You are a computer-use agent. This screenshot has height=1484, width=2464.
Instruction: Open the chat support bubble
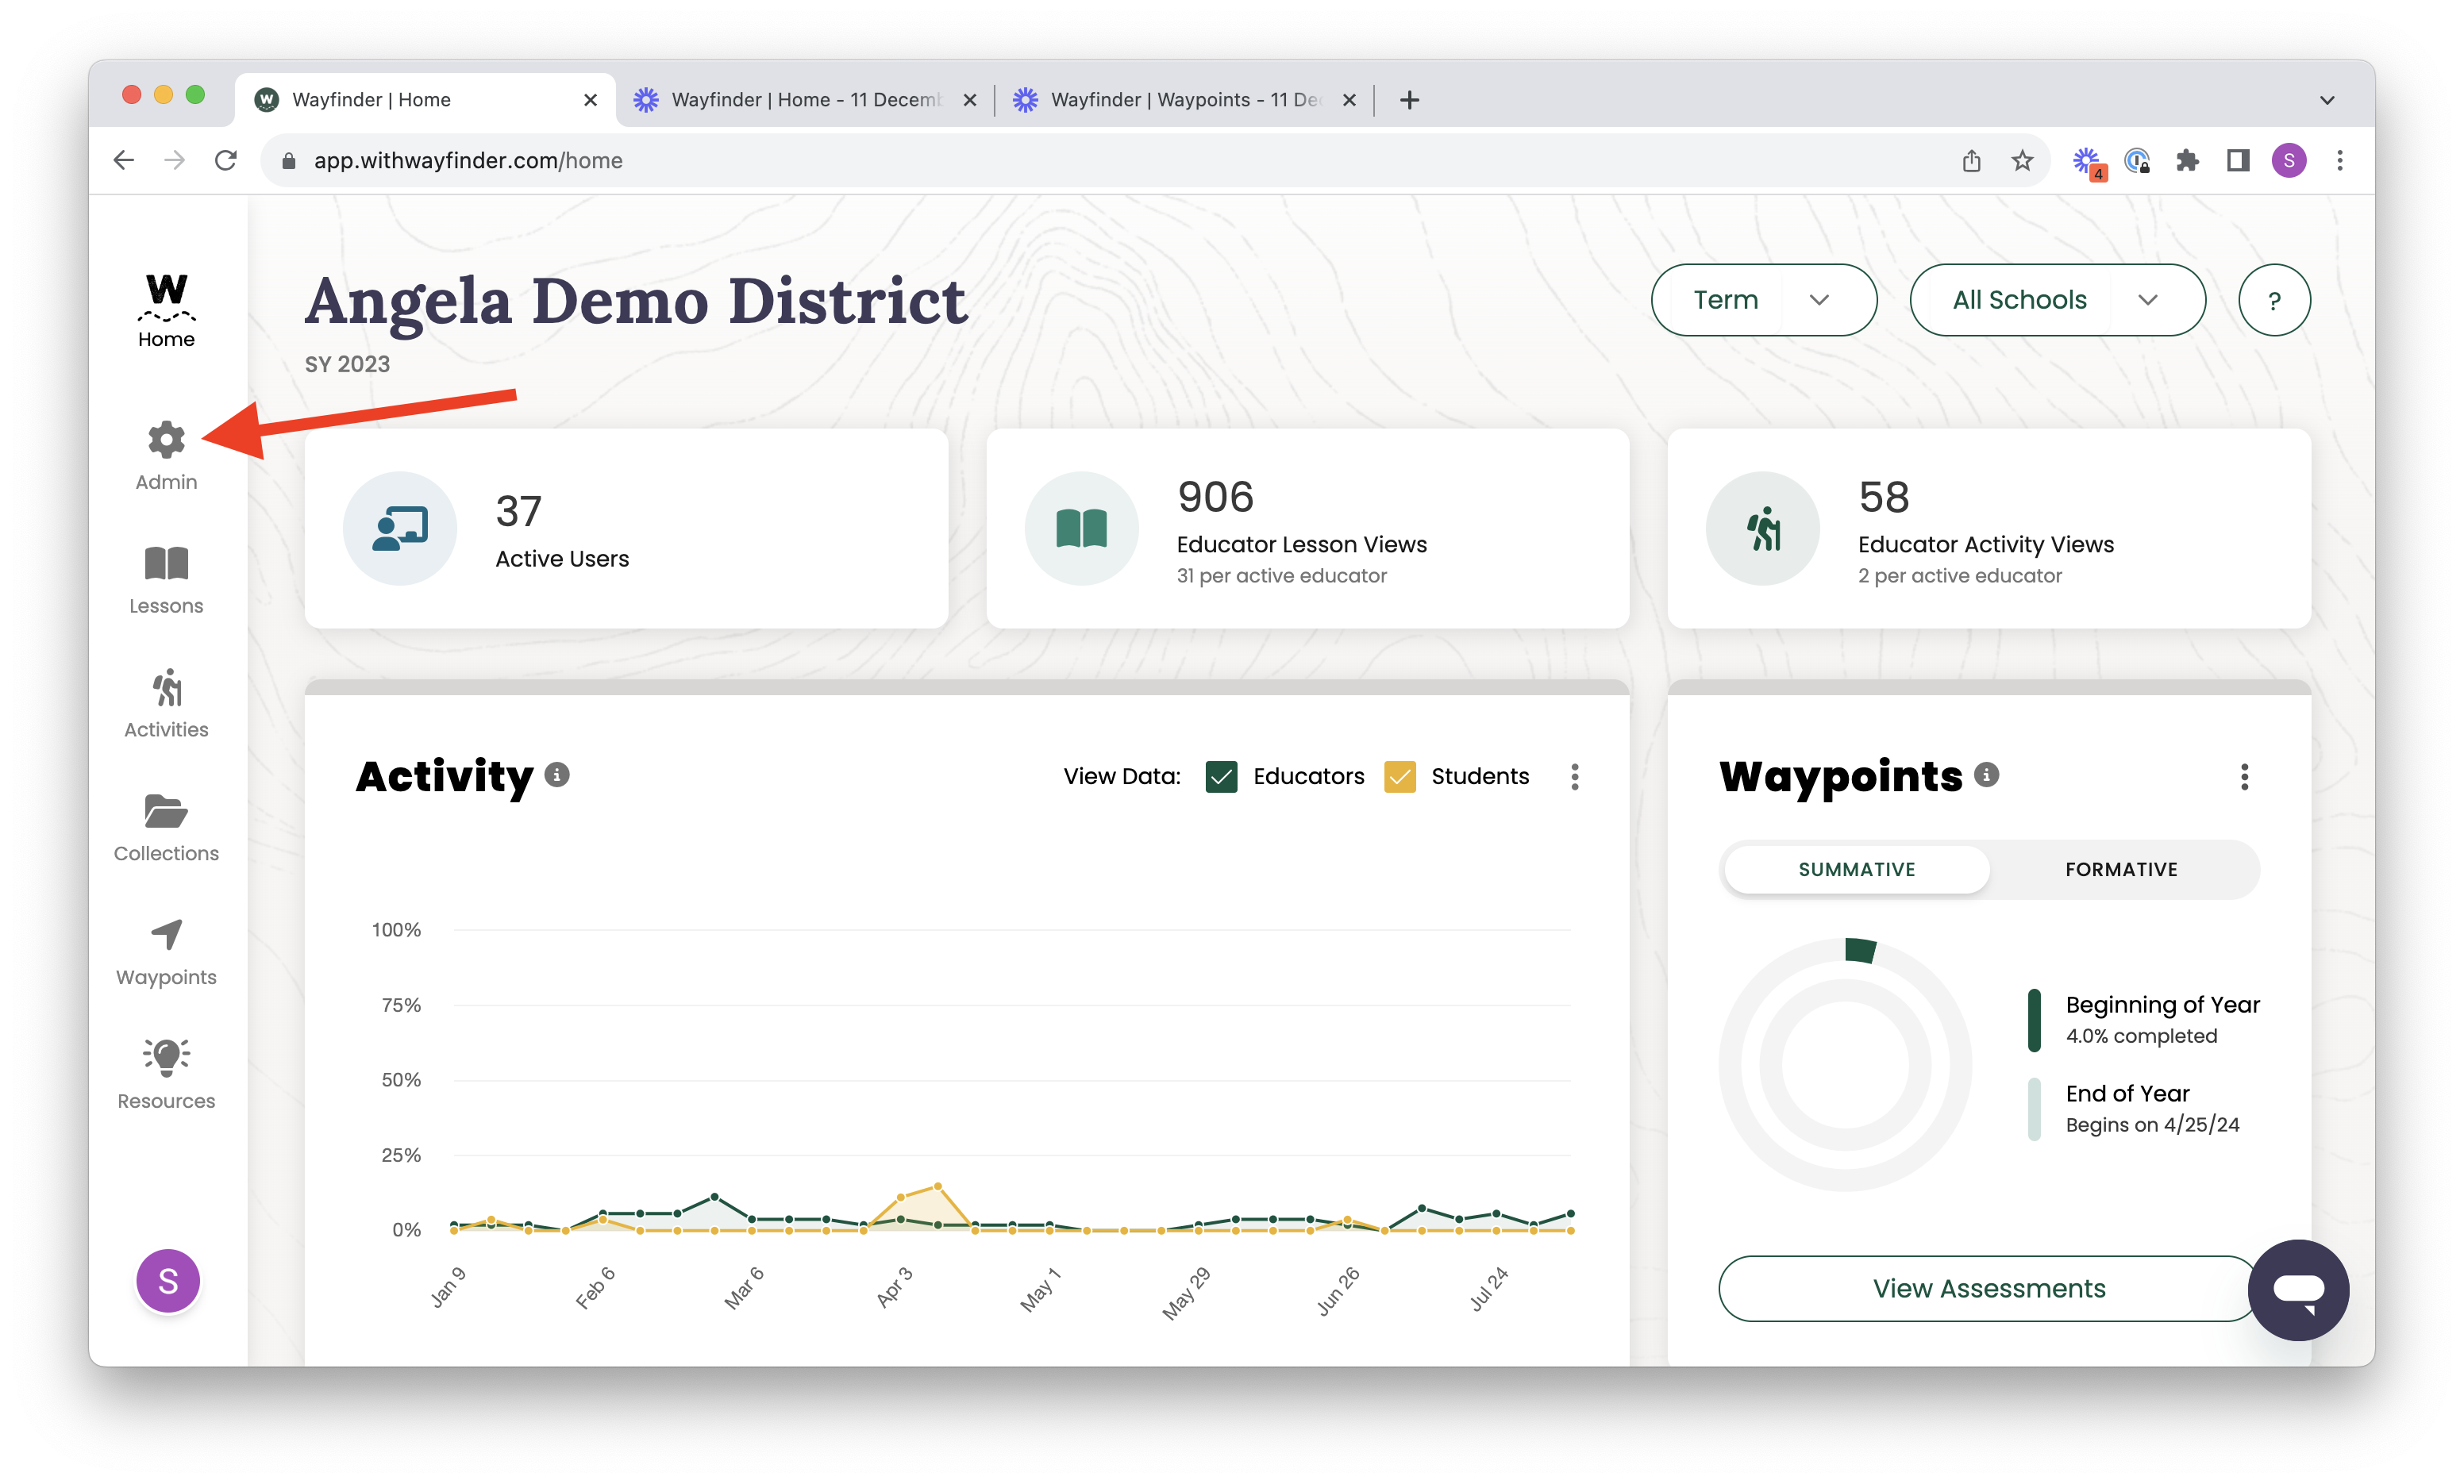2298,1290
